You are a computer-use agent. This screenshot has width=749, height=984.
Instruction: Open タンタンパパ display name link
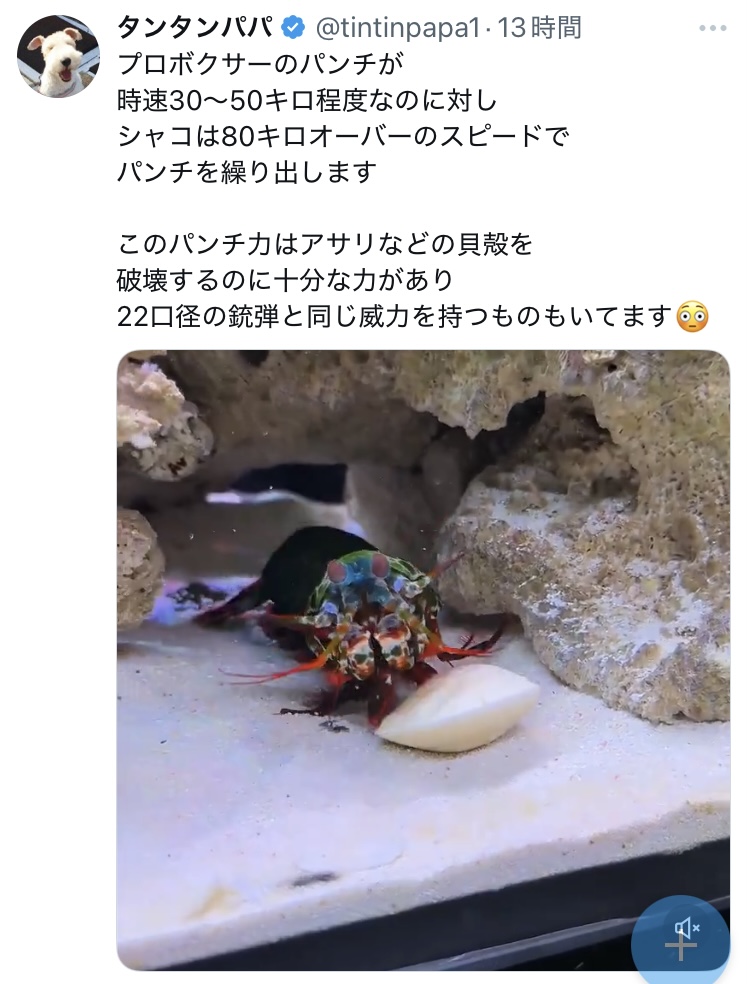point(196,28)
